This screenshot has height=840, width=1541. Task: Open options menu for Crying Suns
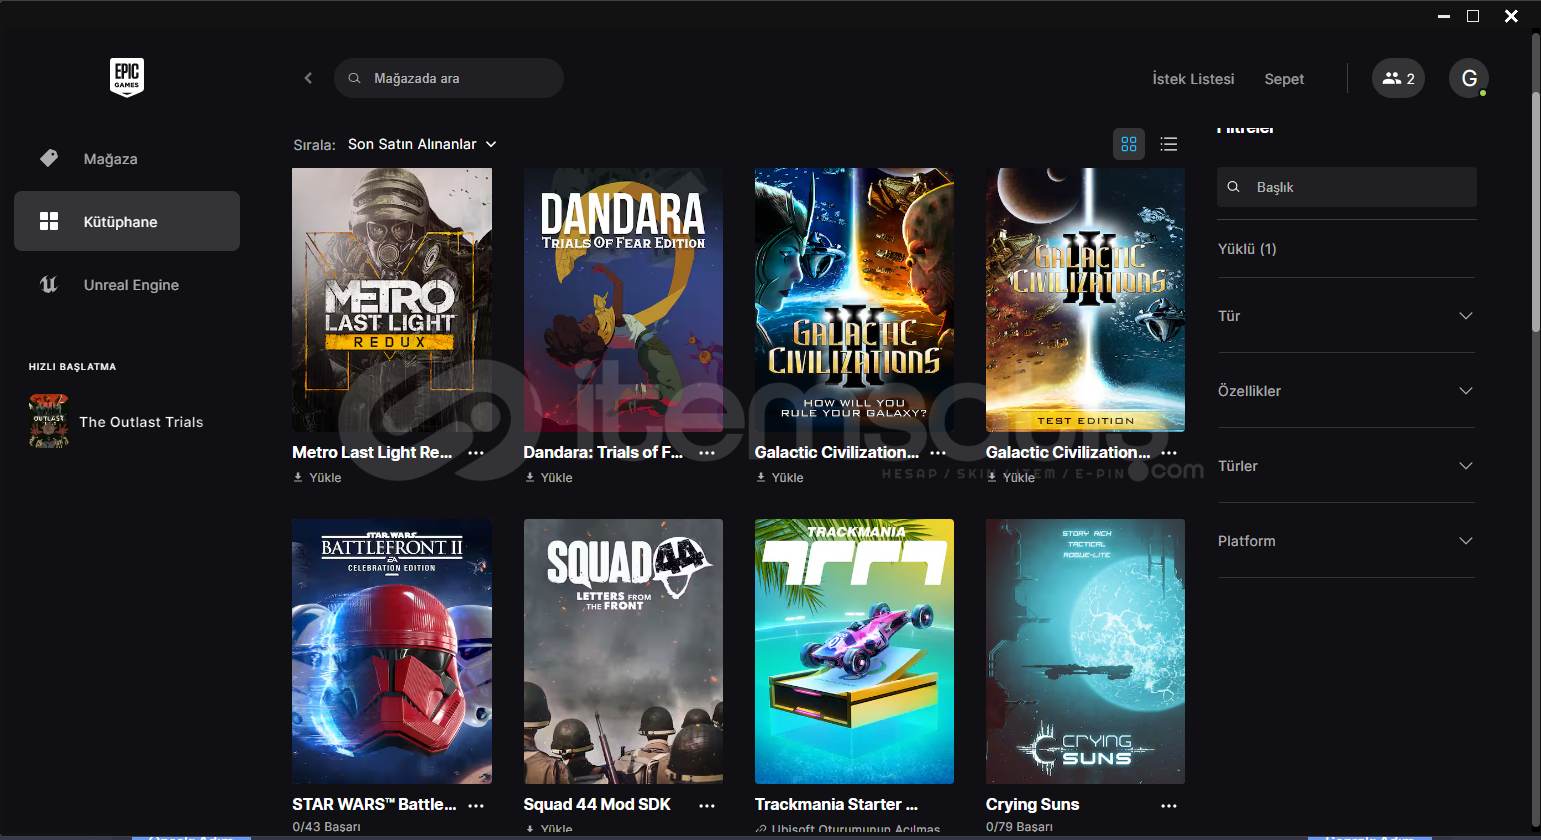click(x=1169, y=805)
